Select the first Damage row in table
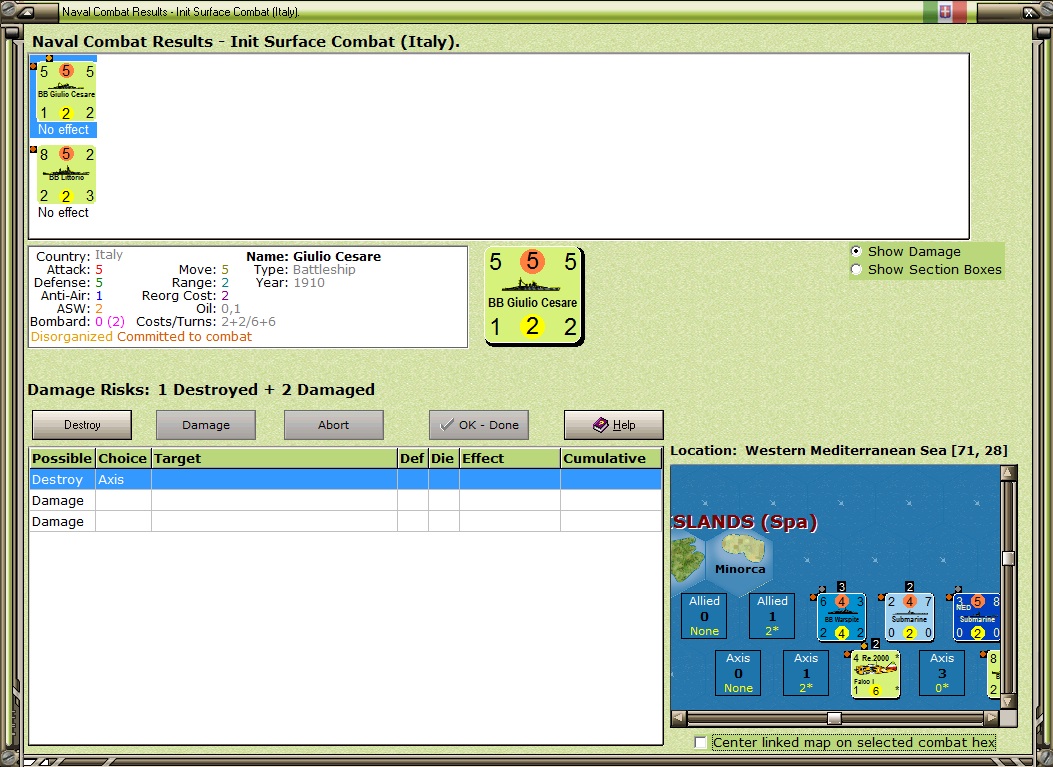Screen dimensions: 1053x767 [x=346, y=500]
